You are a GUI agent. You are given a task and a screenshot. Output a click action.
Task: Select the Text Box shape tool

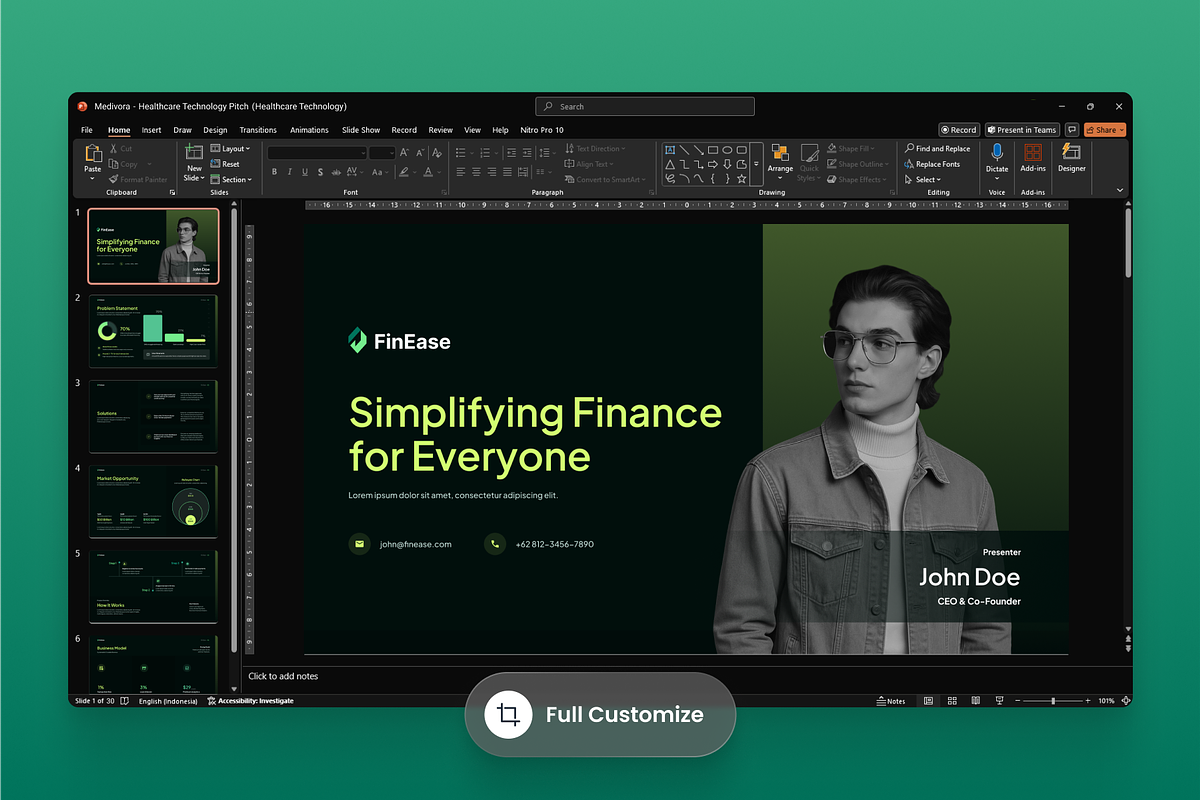coord(670,149)
